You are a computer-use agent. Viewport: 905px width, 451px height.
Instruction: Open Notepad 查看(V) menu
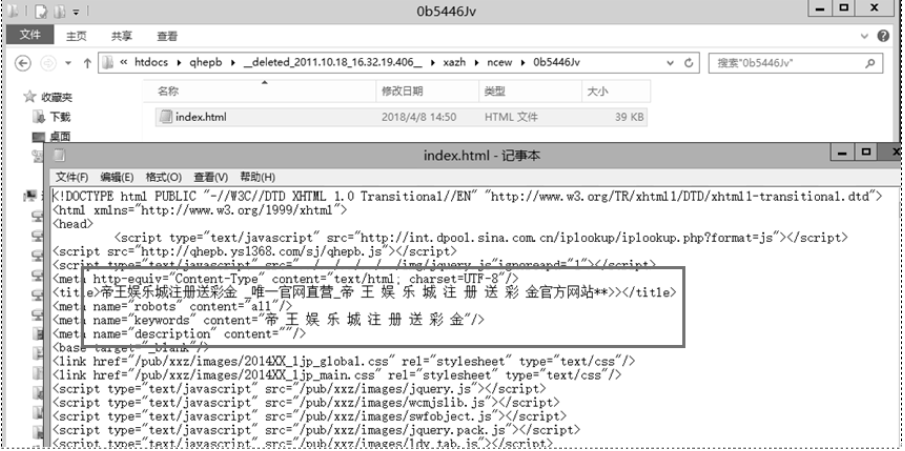click(211, 177)
